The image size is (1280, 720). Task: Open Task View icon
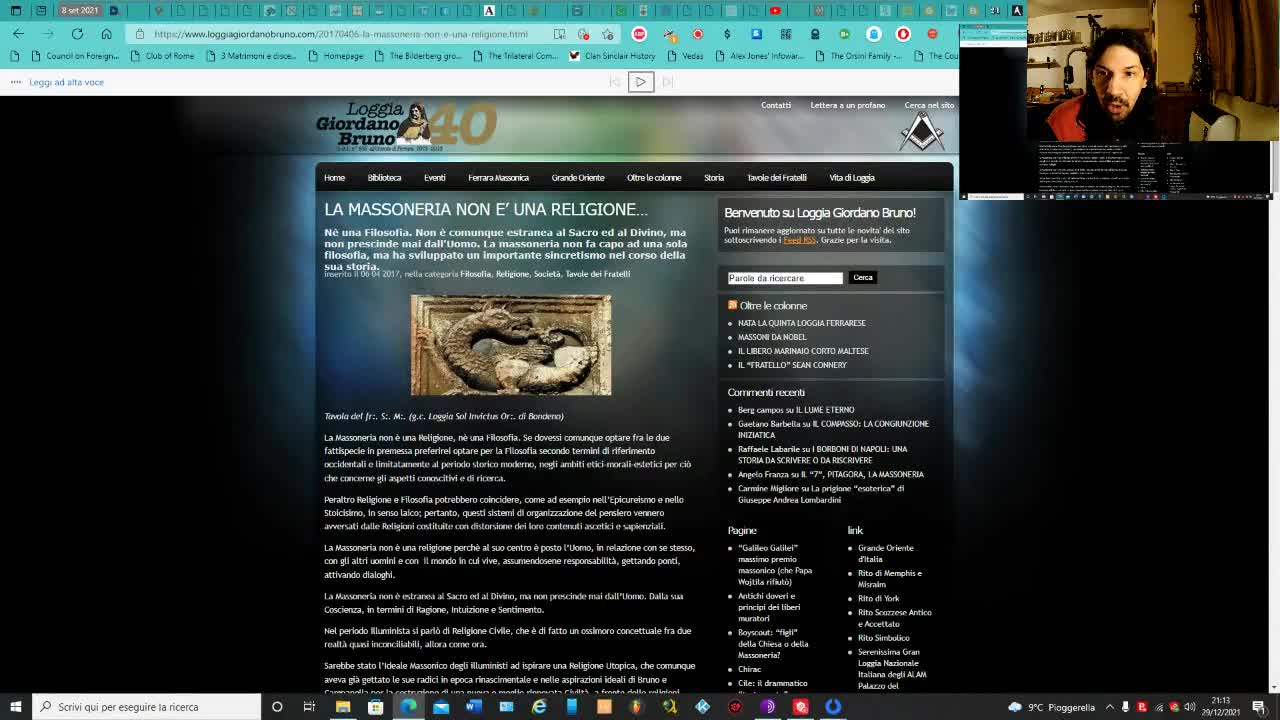(309, 707)
